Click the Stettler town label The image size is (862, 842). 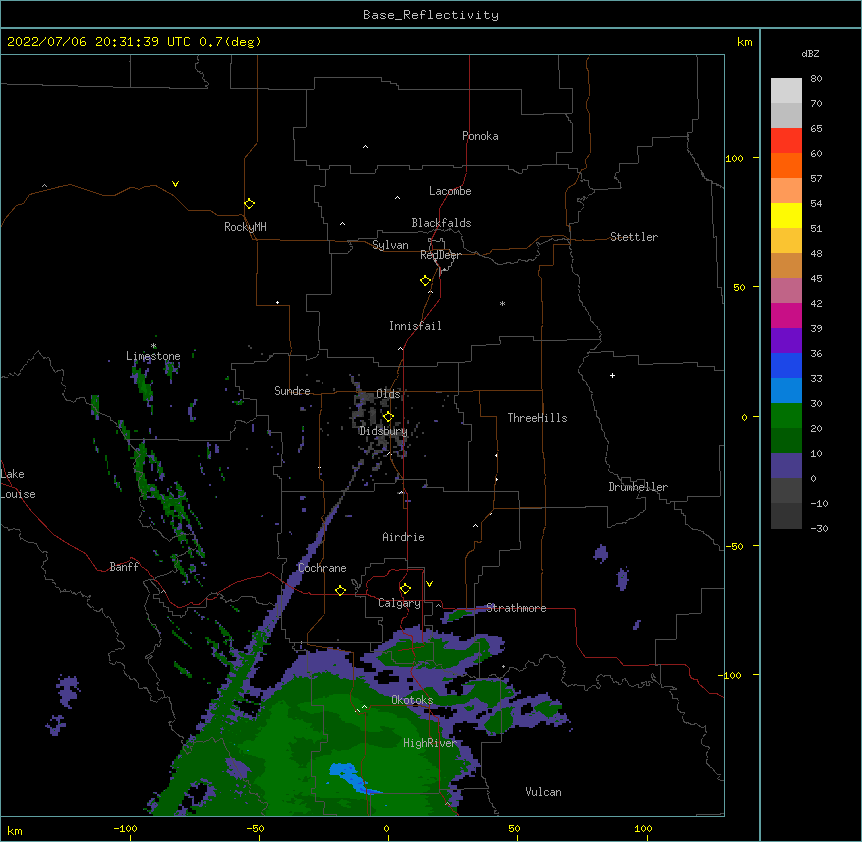(634, 237)
